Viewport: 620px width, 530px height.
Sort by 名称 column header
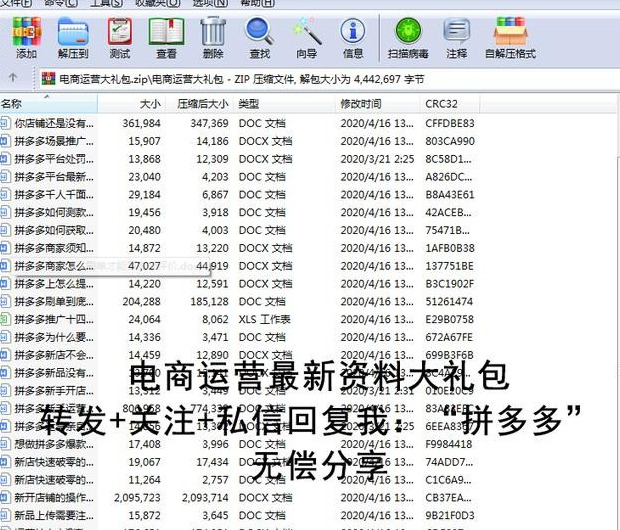coord(49,104)
